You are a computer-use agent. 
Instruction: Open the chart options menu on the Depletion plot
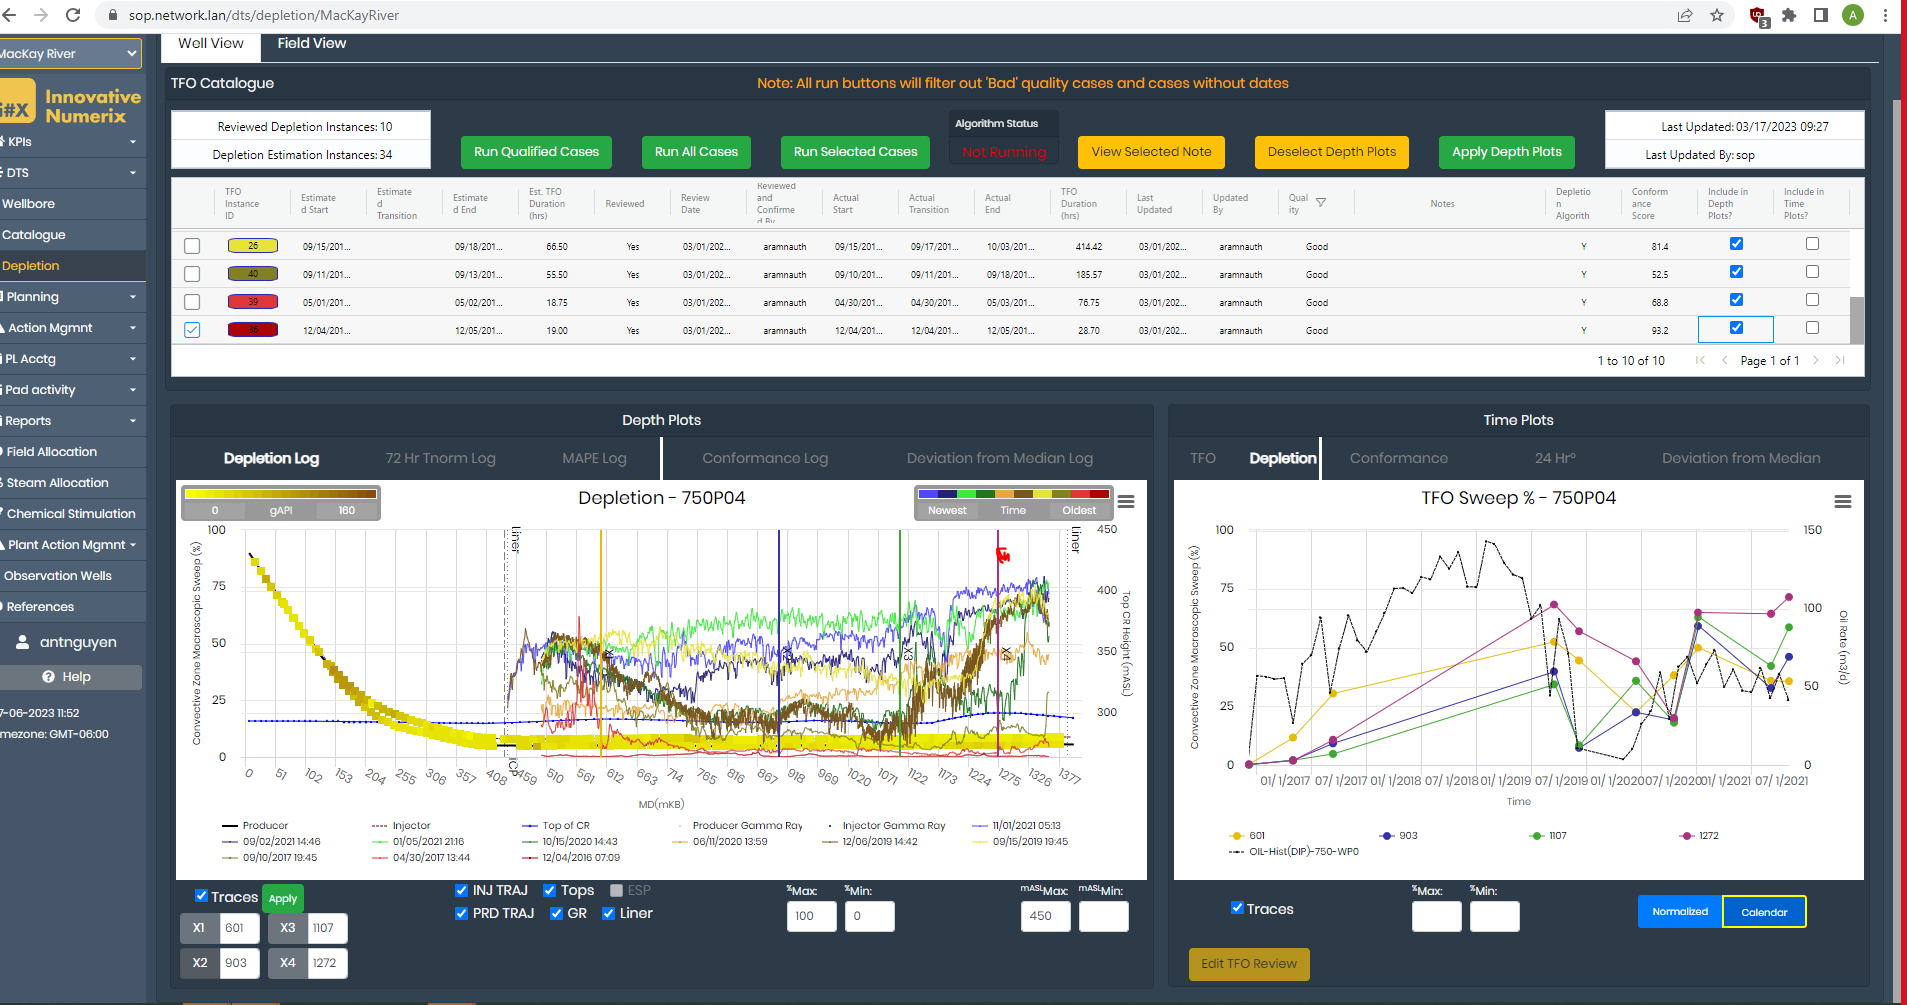[1126, 502]
